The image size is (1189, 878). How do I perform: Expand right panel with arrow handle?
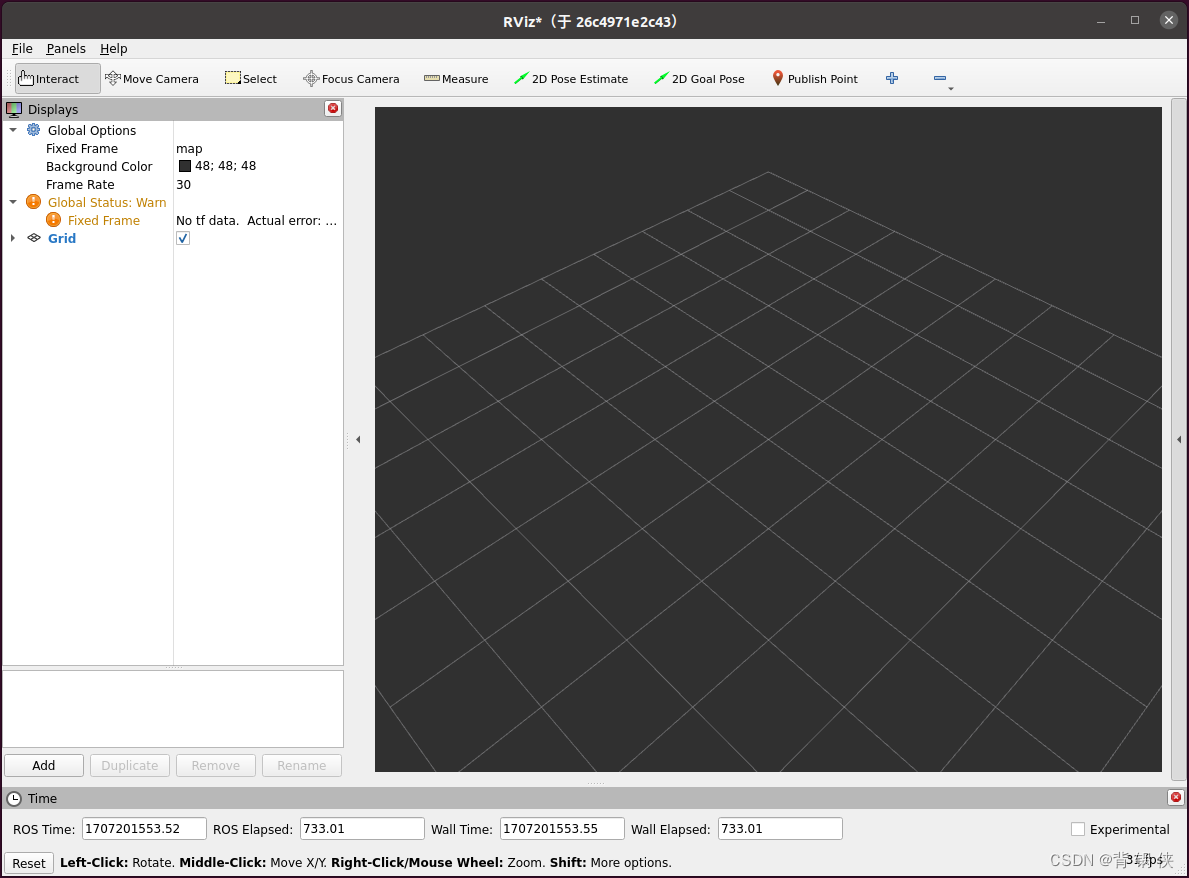(x=1178, y=439)
